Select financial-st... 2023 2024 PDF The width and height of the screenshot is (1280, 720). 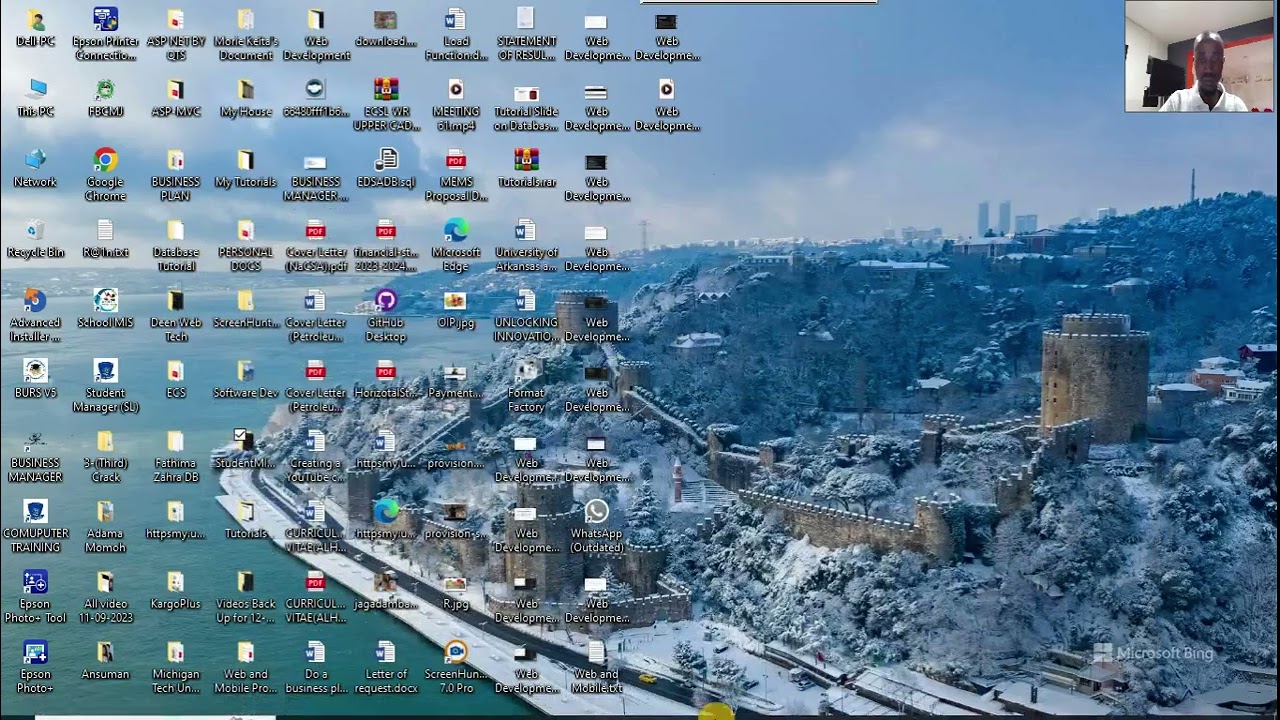coord(386,246)
